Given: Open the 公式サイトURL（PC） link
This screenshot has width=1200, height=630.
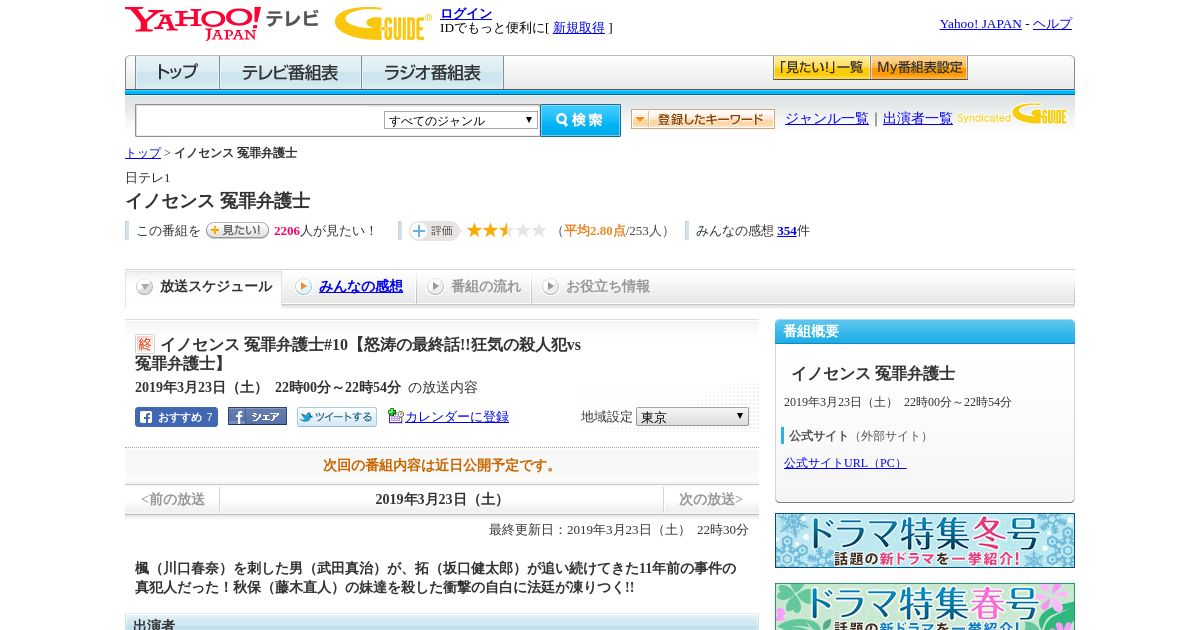Looking at the screenshot, I should point(845,463).
